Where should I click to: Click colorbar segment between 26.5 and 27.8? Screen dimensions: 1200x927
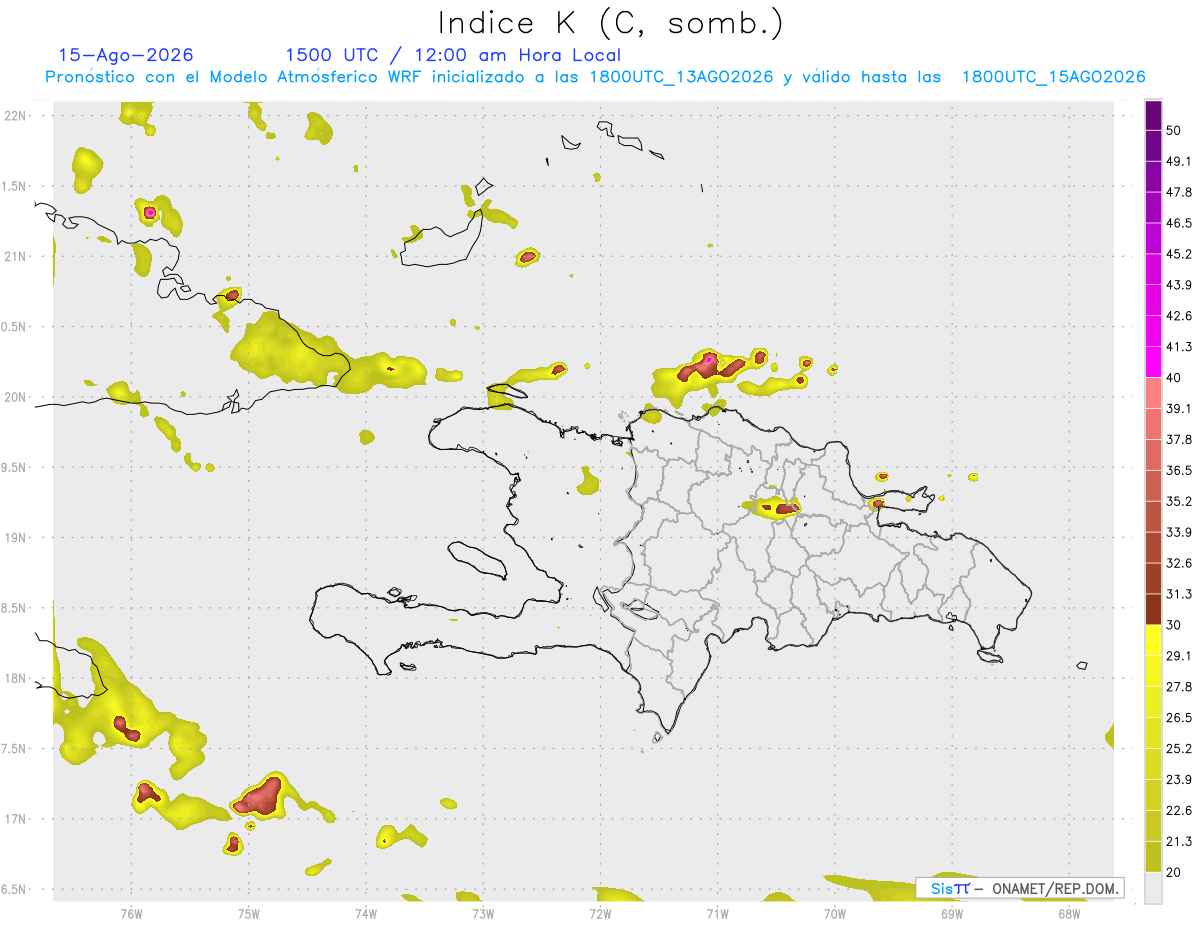[1154, 702]
